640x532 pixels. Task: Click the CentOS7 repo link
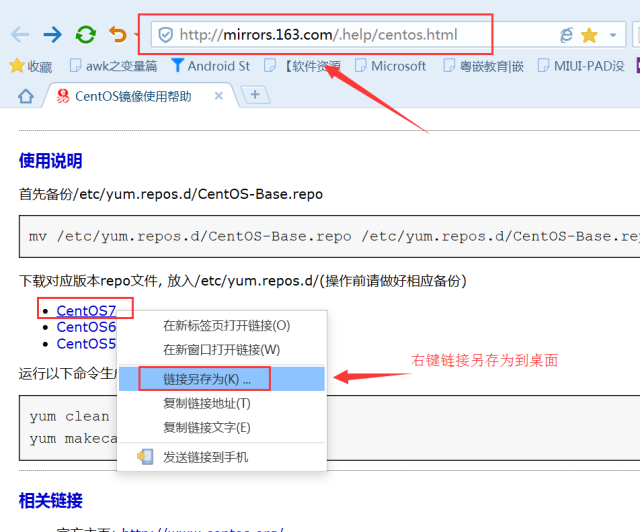coord(86,311)
